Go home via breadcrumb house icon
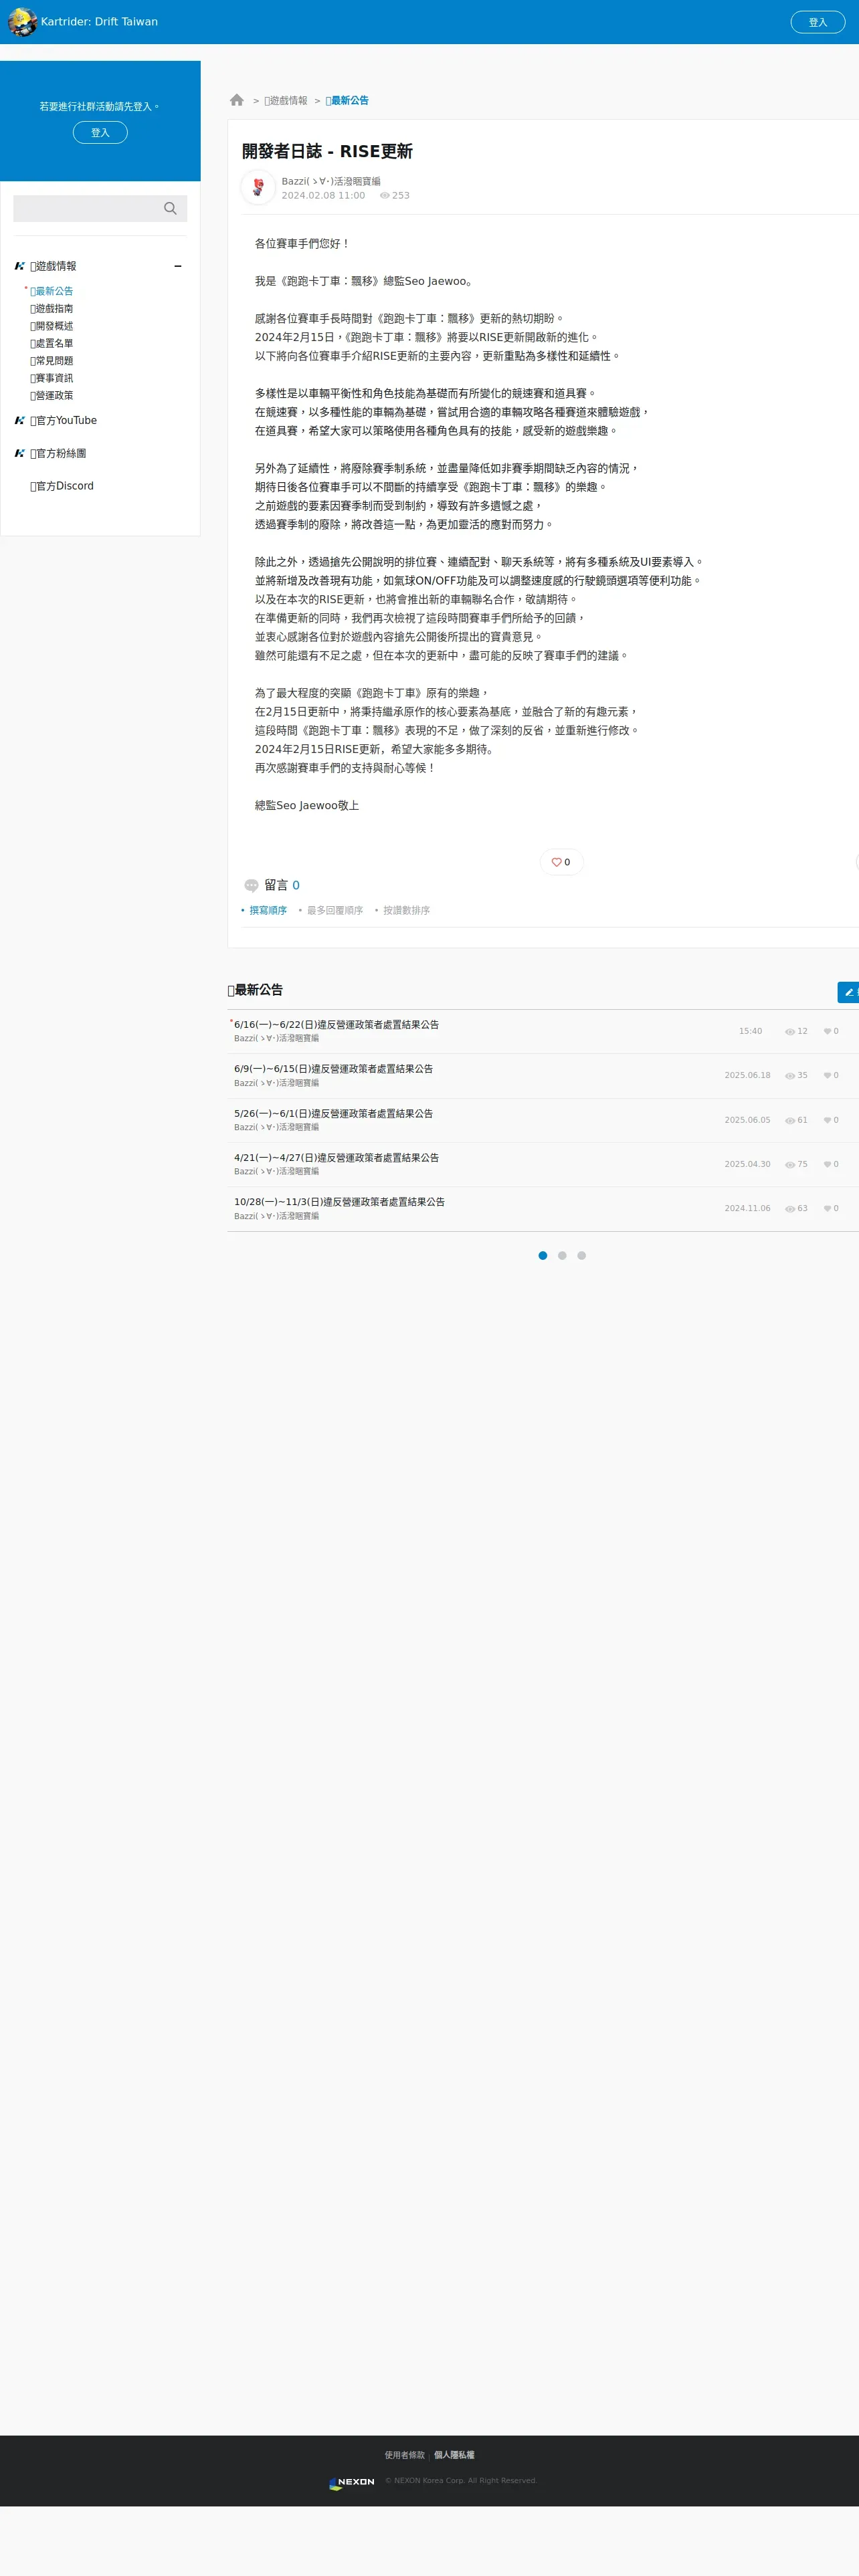859x2576 pixels. 237,100
